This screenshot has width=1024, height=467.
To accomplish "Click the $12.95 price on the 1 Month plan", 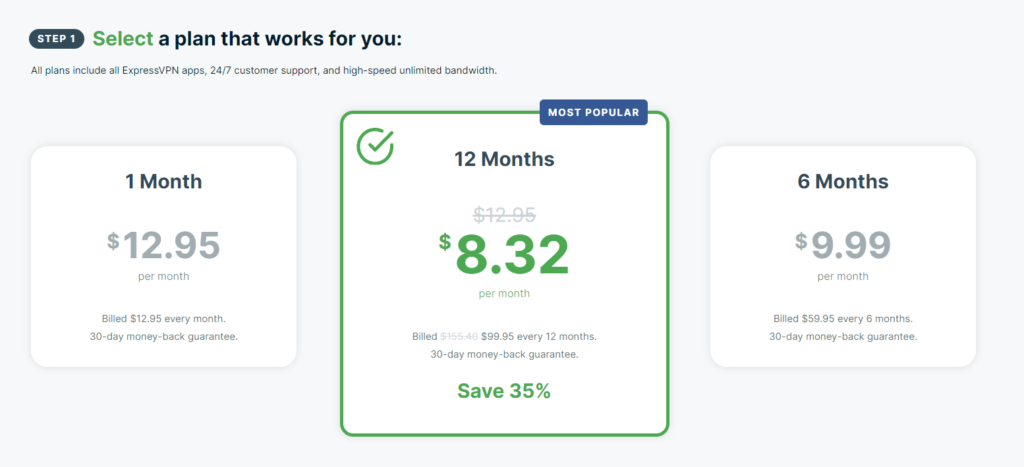I will tap(163, 245).
